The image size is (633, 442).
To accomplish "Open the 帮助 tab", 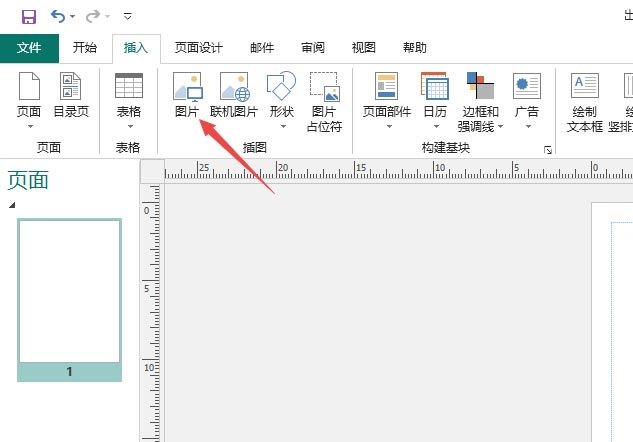I will click(x=415, y=48).
